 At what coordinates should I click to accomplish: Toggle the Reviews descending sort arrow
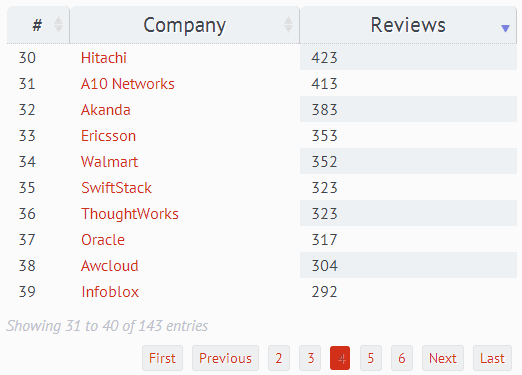pos(505,28)
